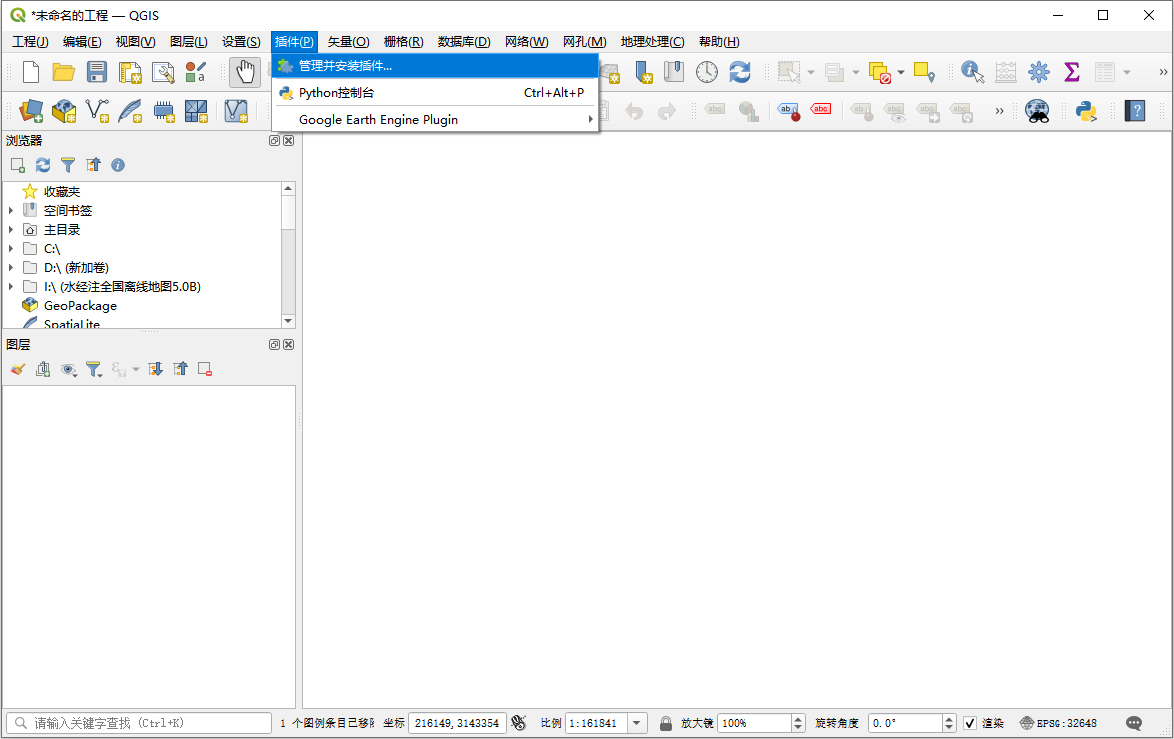The image size is (1174, 739).
Task: Open the 图层(L) menu
Action: [x=188, y=42]
